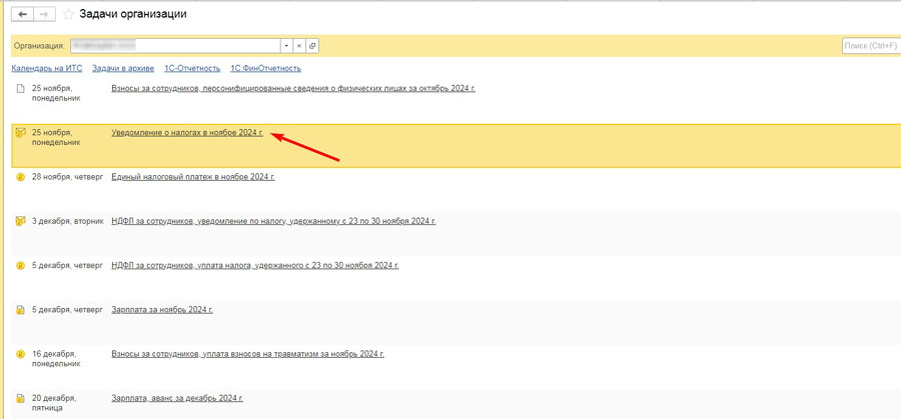Viewport: 901px width, 419px height.
Task: Click the Задачи организации page title
Action: 133,15
